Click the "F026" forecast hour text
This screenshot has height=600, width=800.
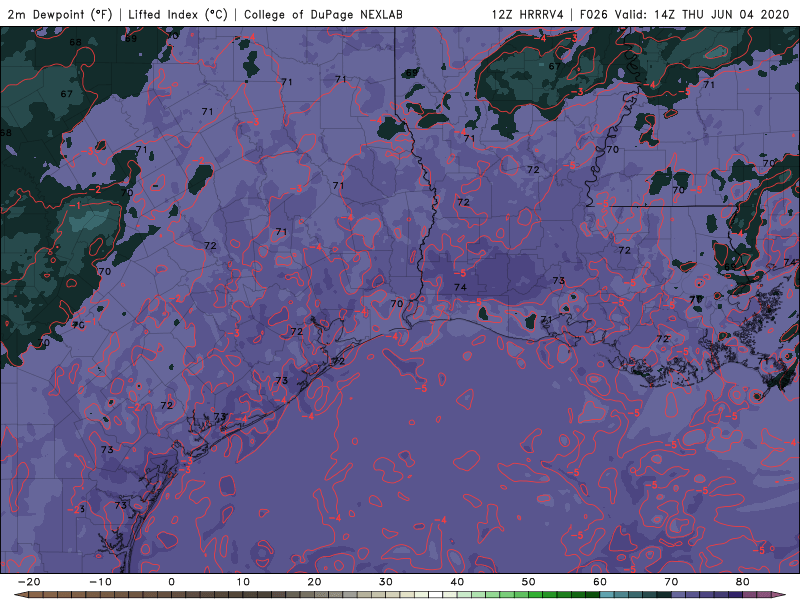594,14
